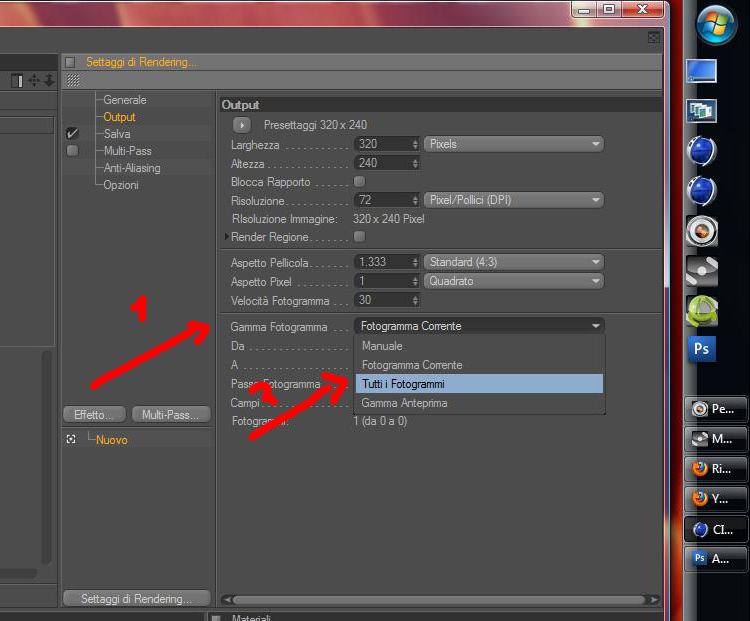Open the Pixel/Pollici (DPI) dropdown
Viewport: 750px width, 621px height.
point(513,200)
